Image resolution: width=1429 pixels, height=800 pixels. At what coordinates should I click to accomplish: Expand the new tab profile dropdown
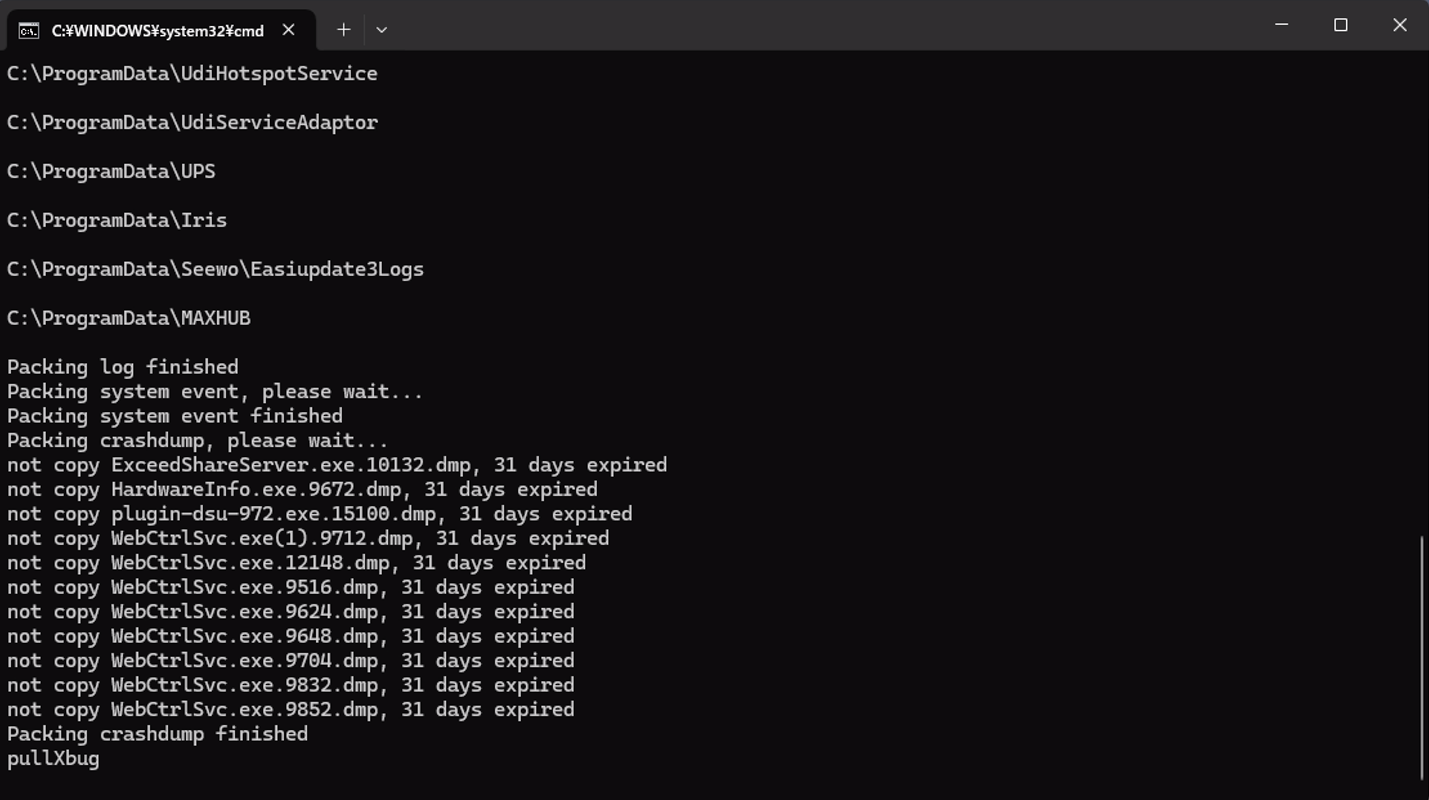click(x=381, y=30)
